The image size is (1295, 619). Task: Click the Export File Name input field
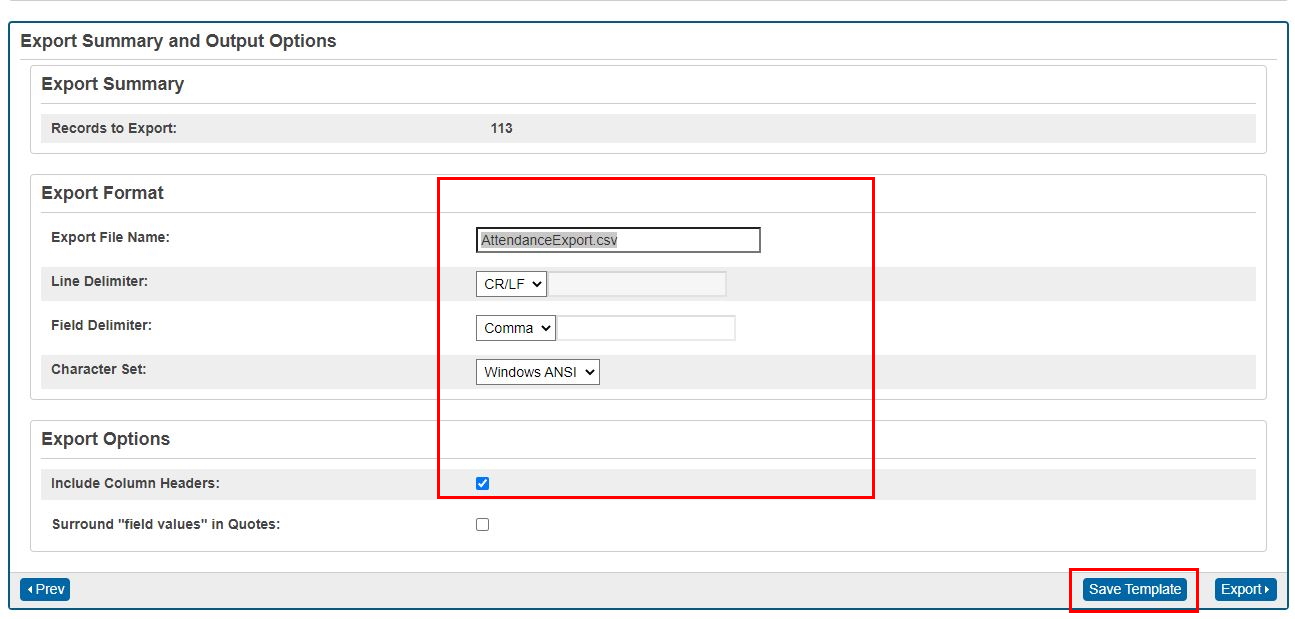[618, 240]
